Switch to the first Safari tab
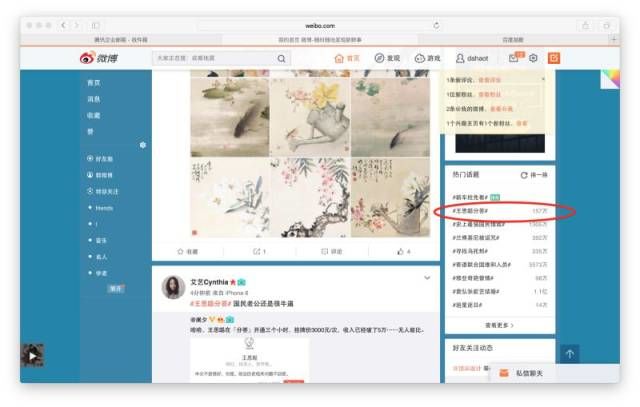Image resolution: width=640 pixels, height=407 pixels. [121, 40]
